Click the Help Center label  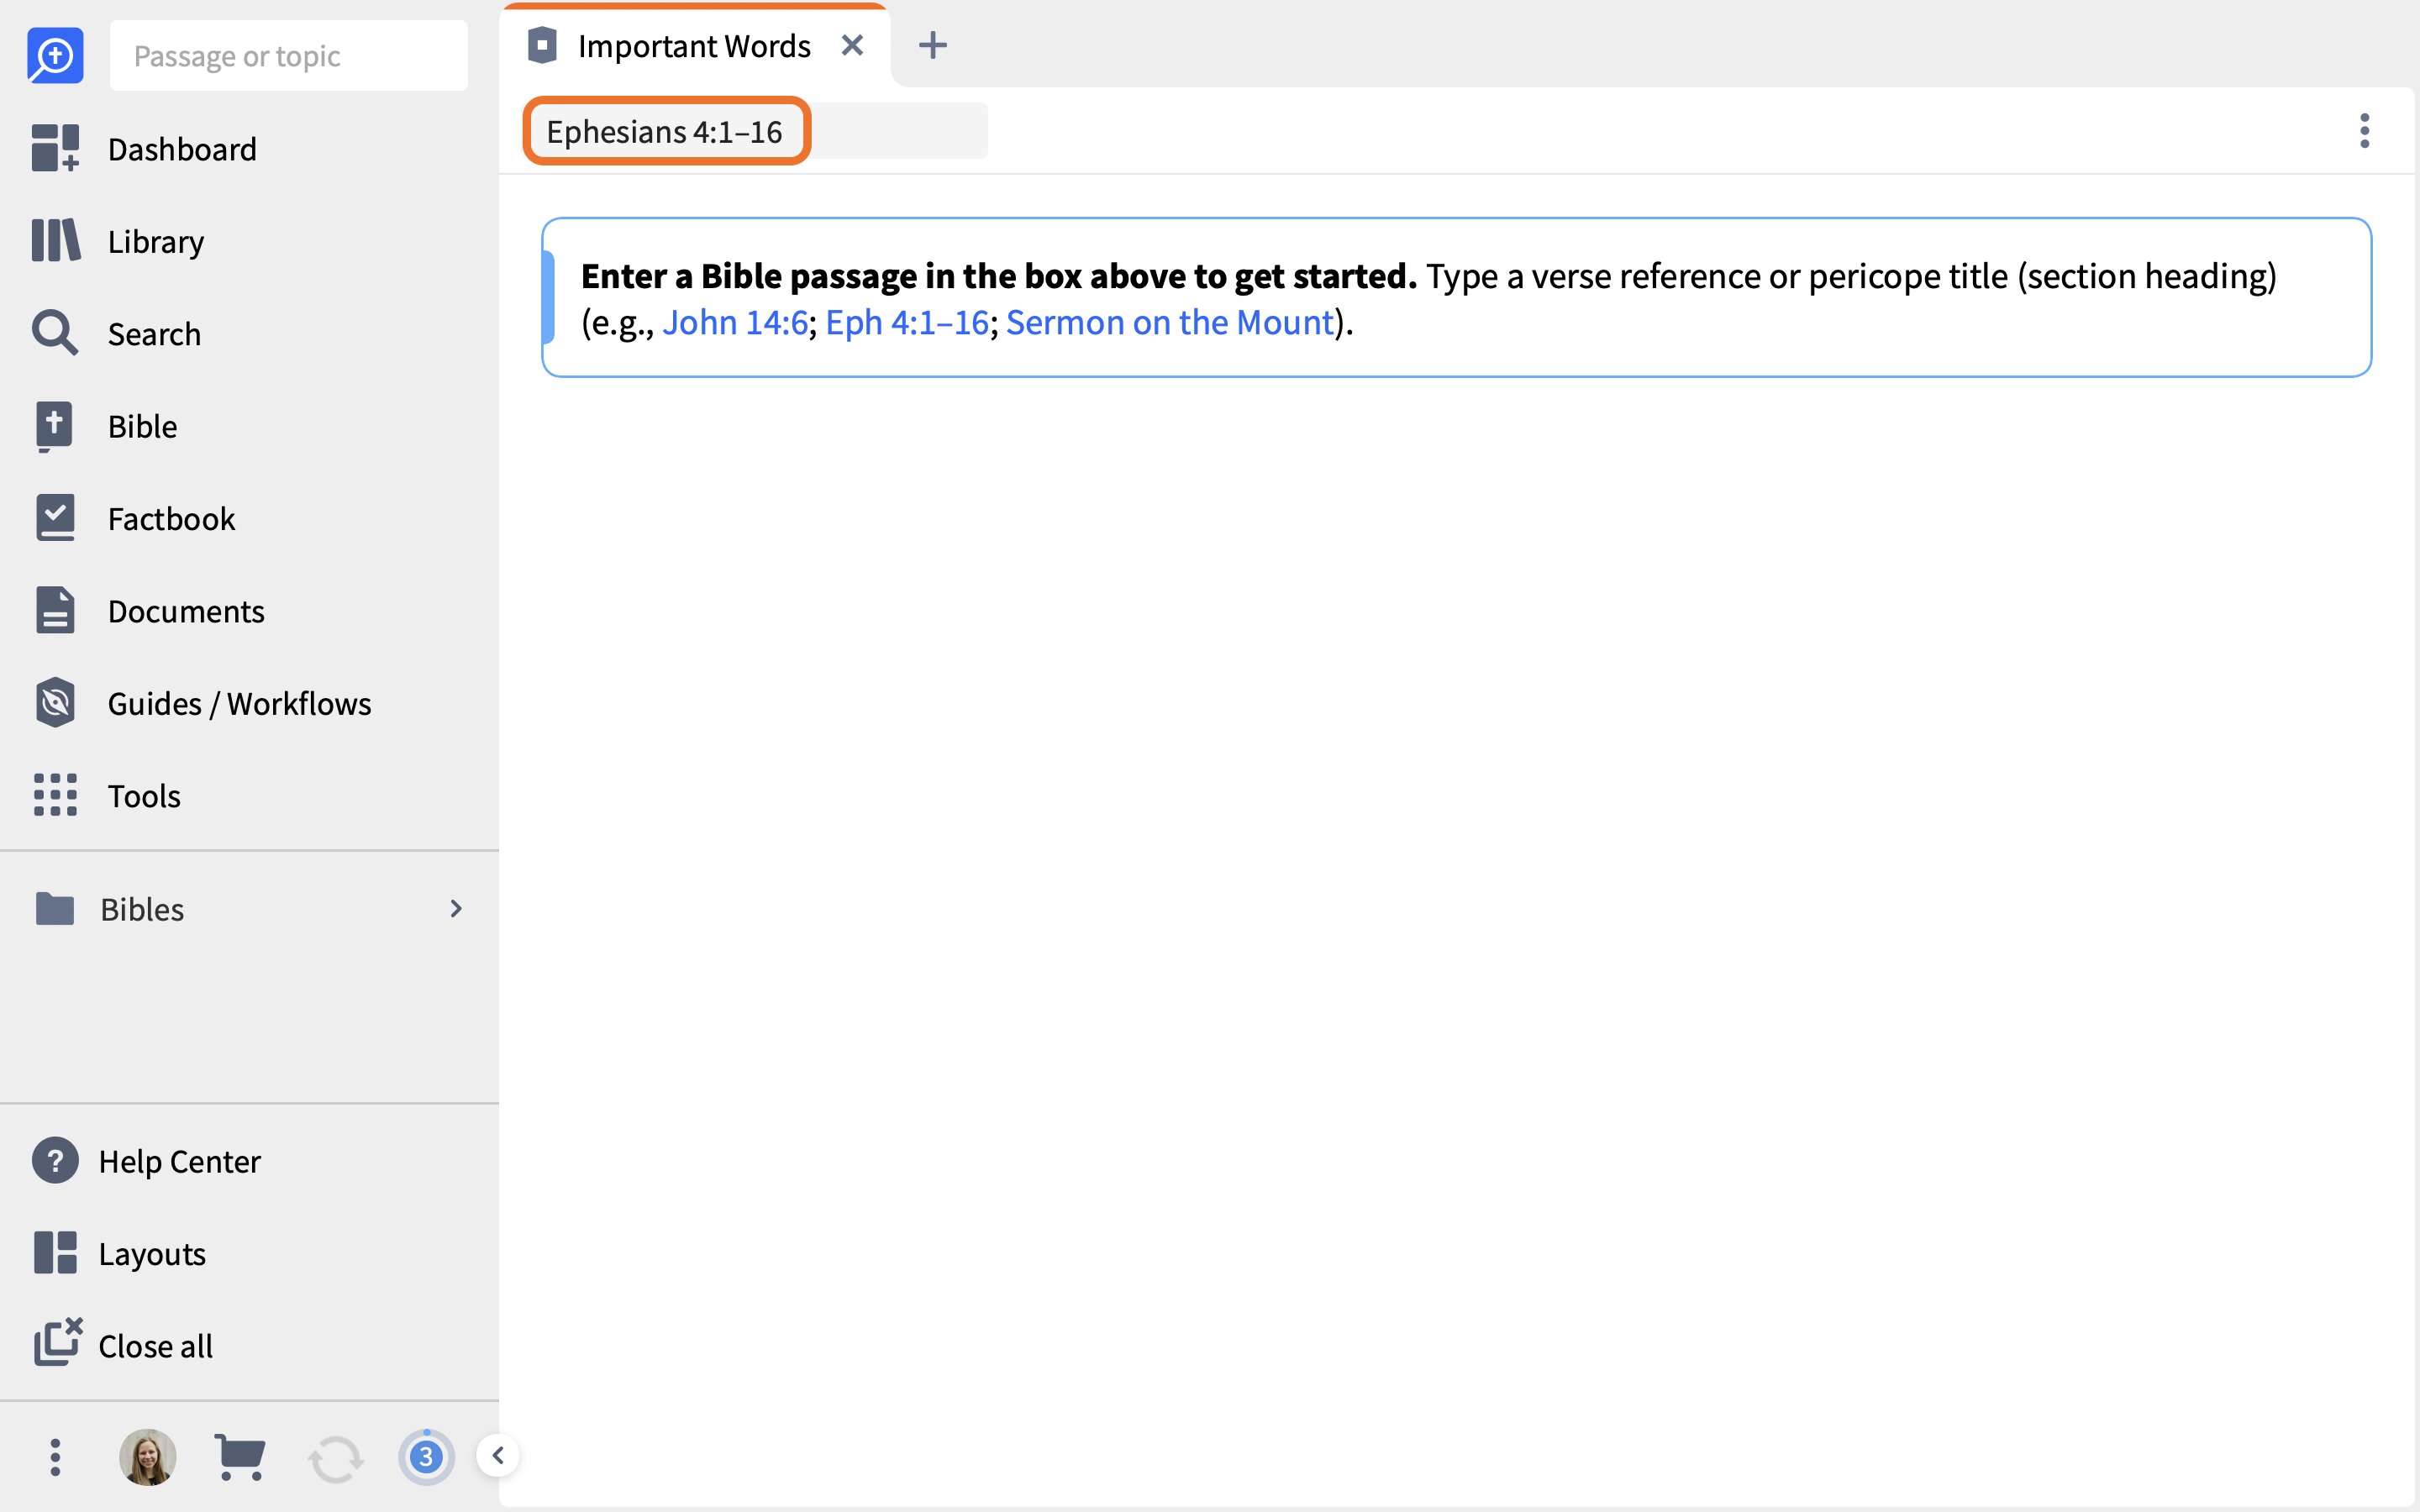(x=179, y=1161)
